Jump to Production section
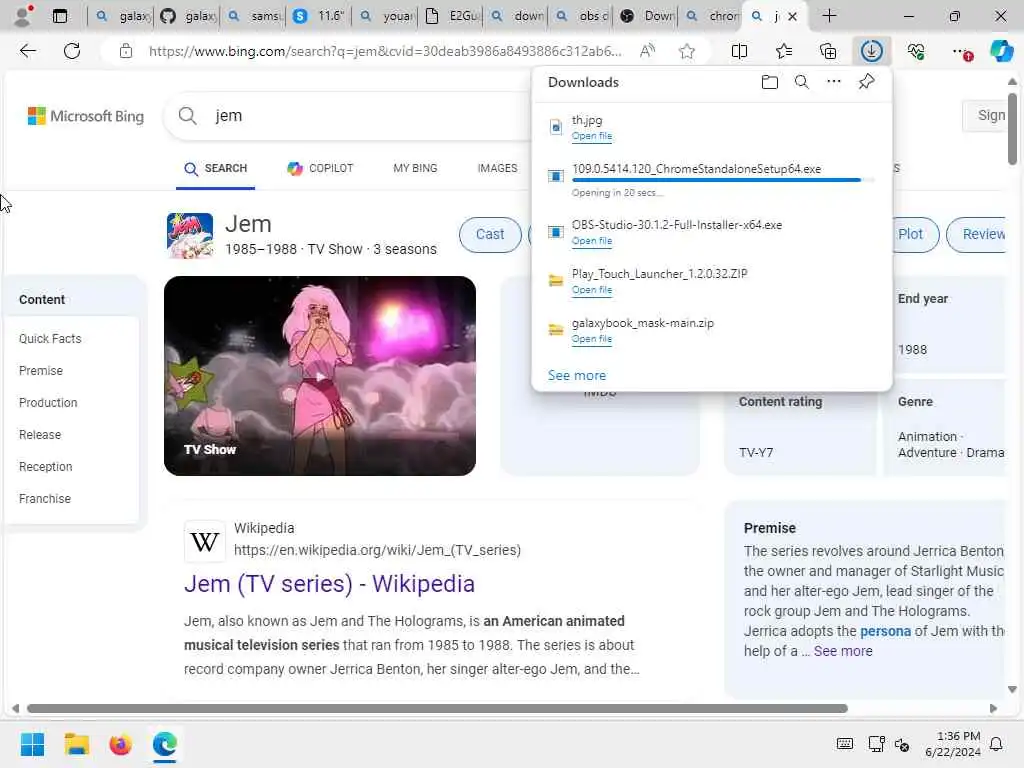1024x768 pixels. click(48, 403)
